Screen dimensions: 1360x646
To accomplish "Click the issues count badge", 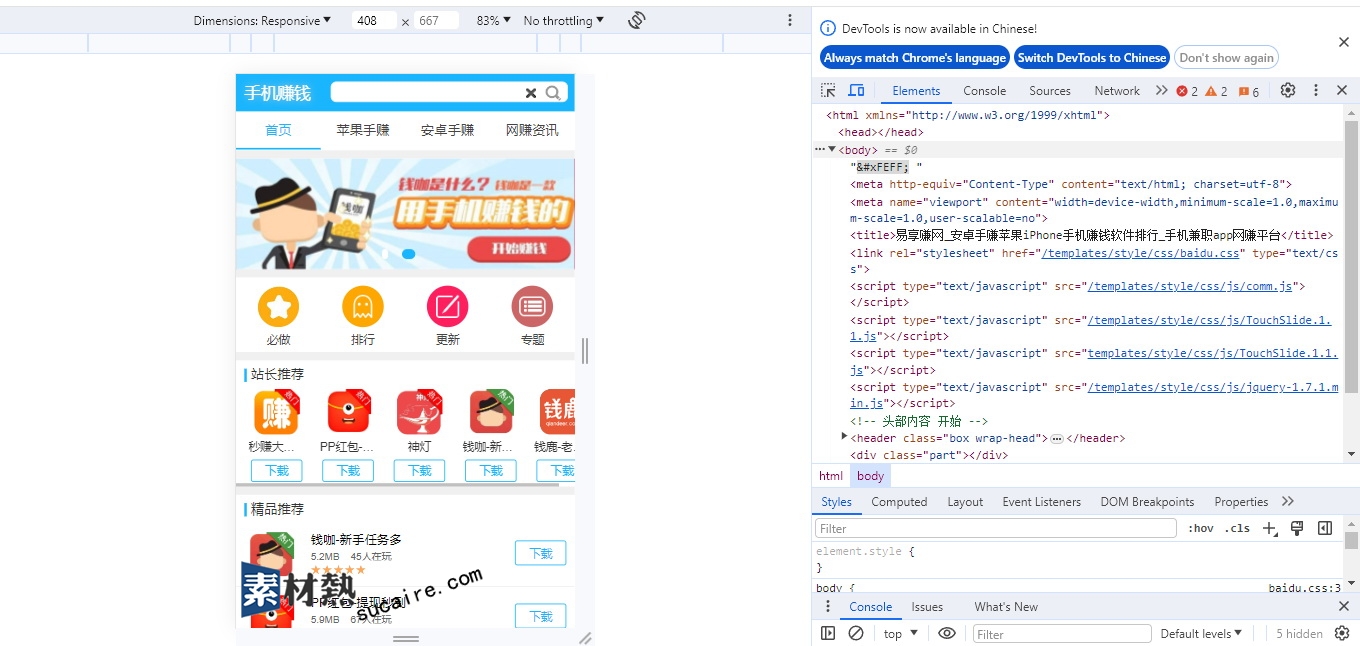I will point(1249,91).
